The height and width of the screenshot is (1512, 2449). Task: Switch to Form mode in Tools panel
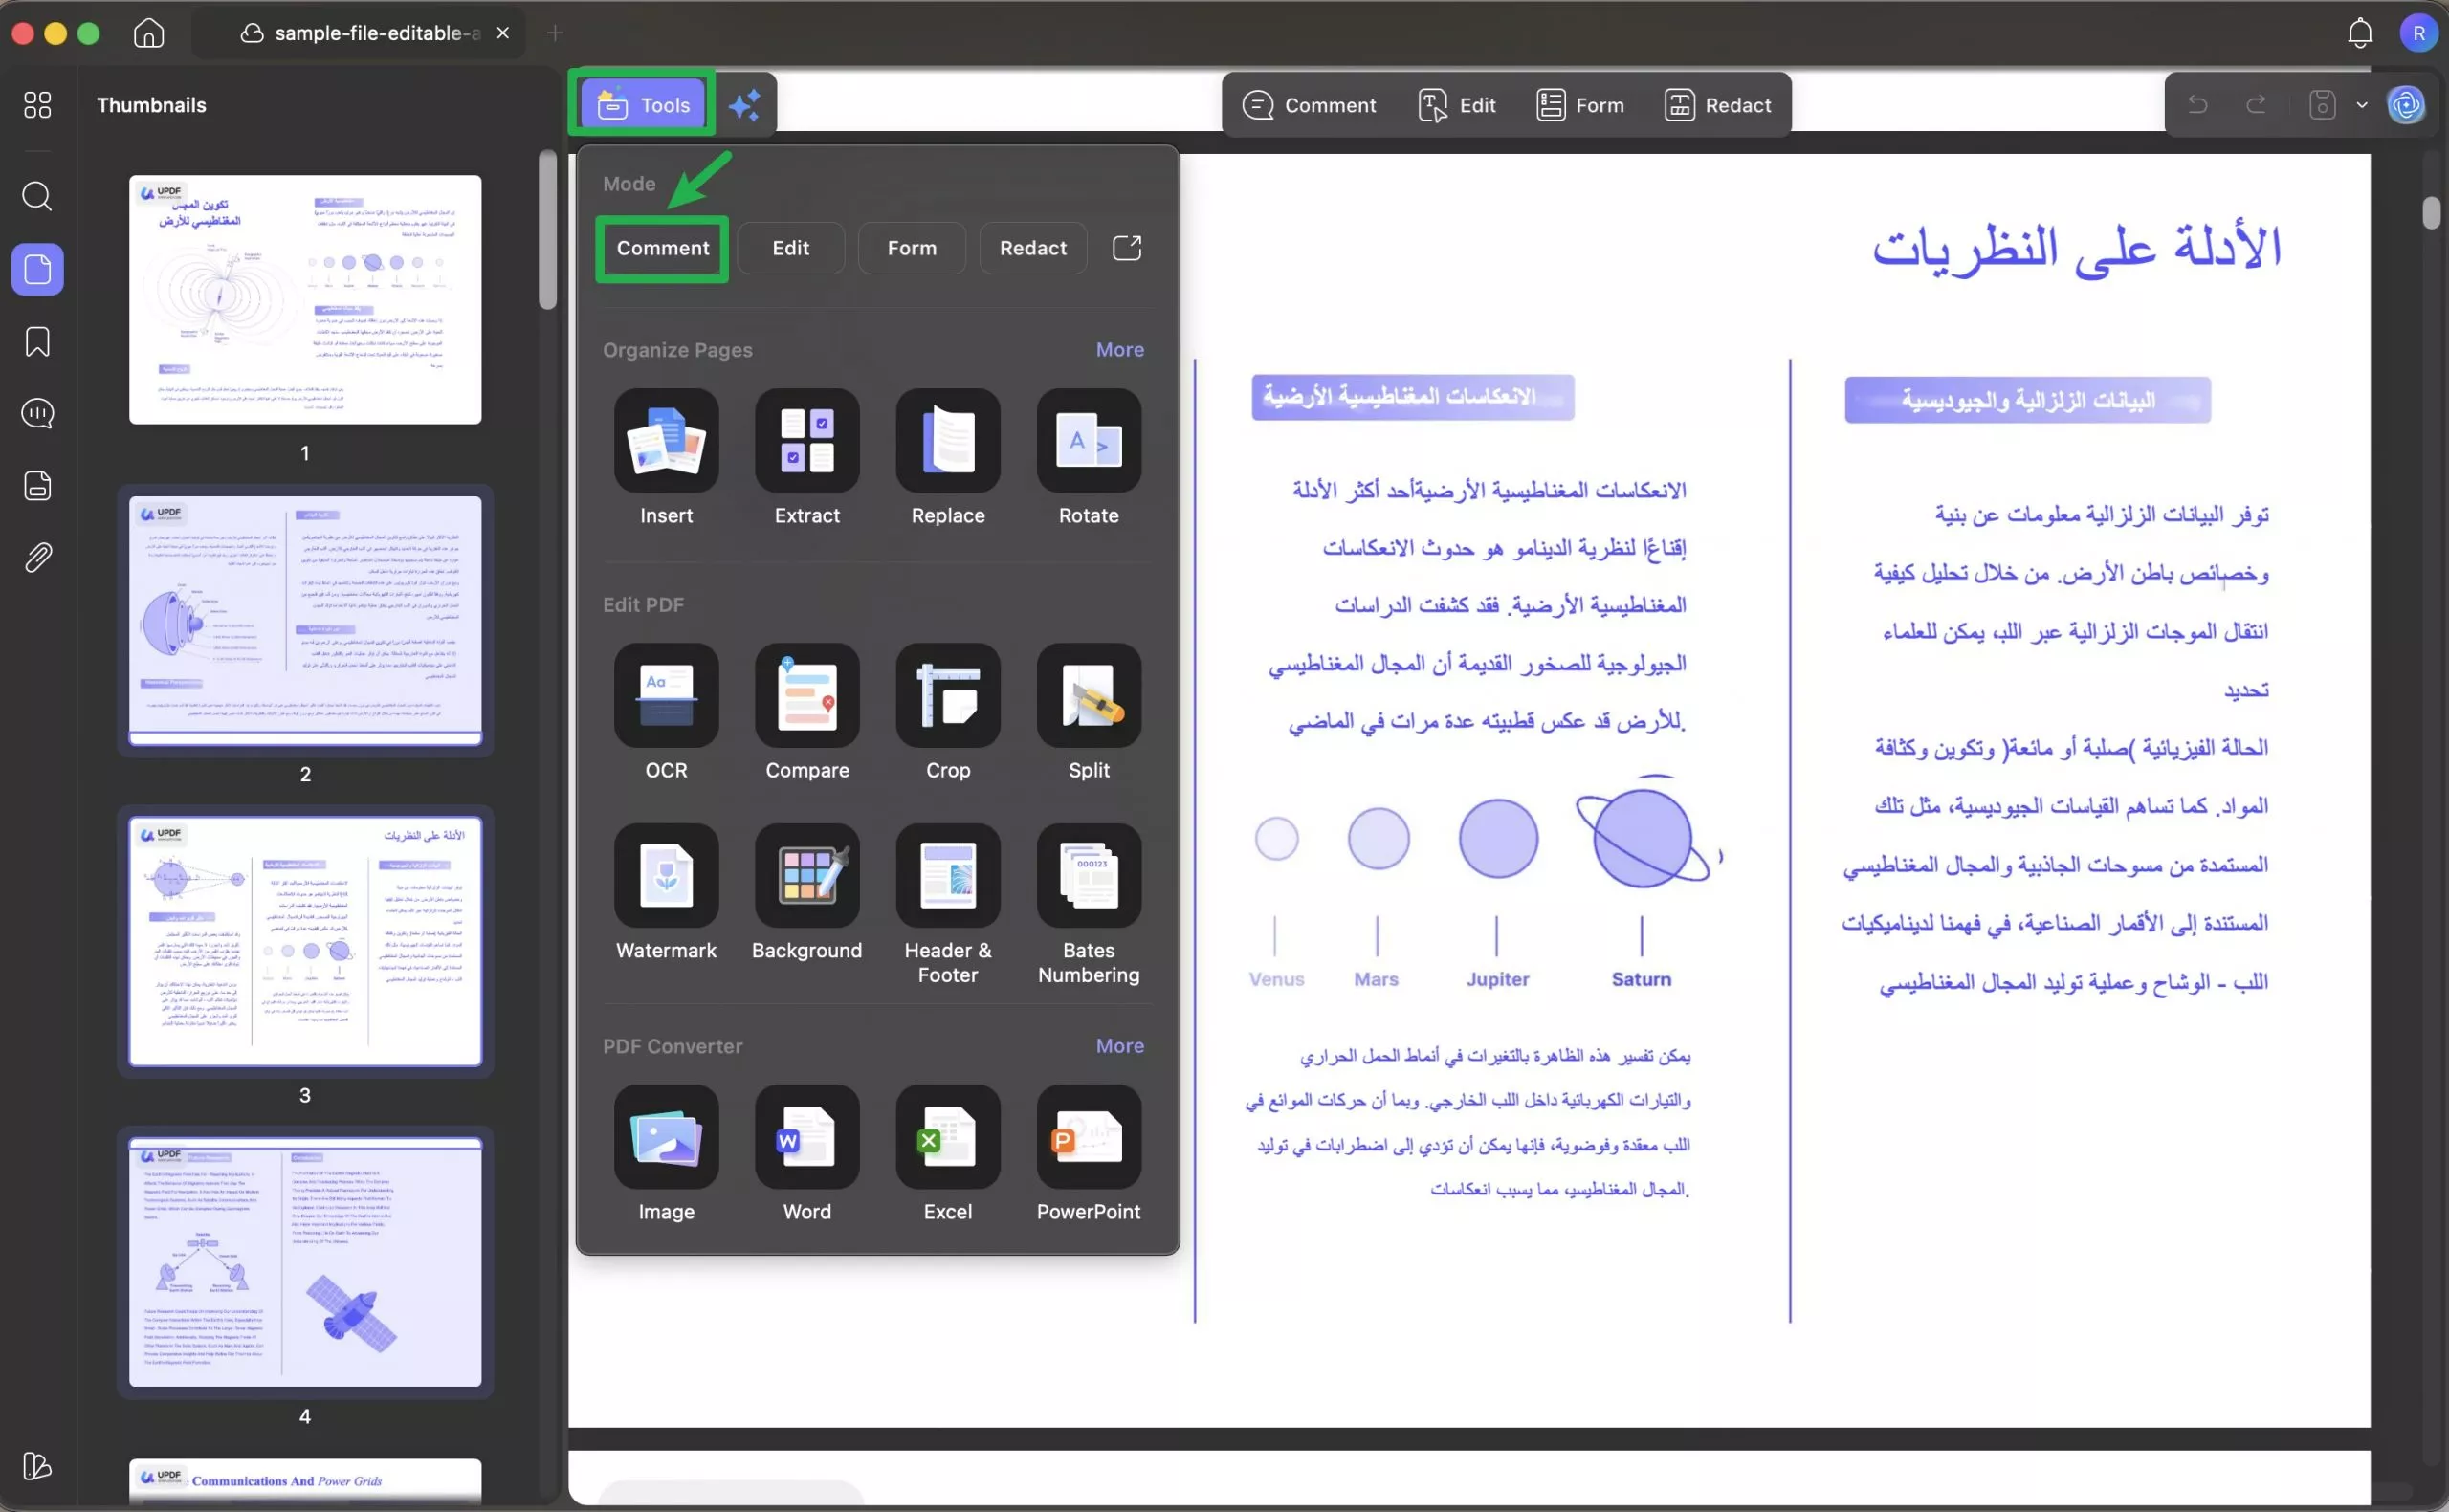click(x=912, y=248)
